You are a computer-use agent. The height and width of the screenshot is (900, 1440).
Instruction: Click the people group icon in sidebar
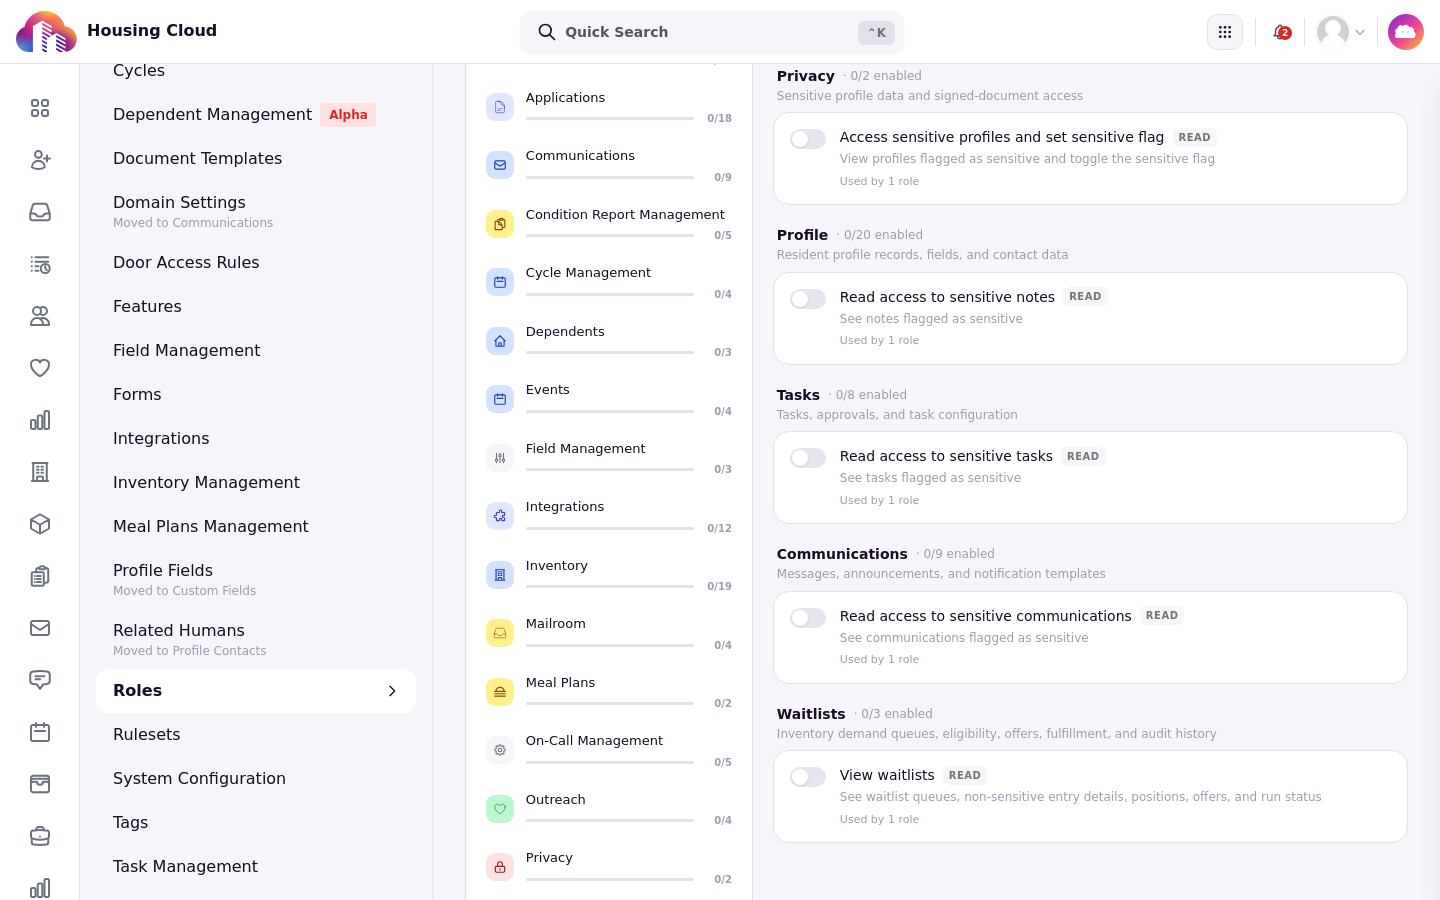(x=40, y=316)
